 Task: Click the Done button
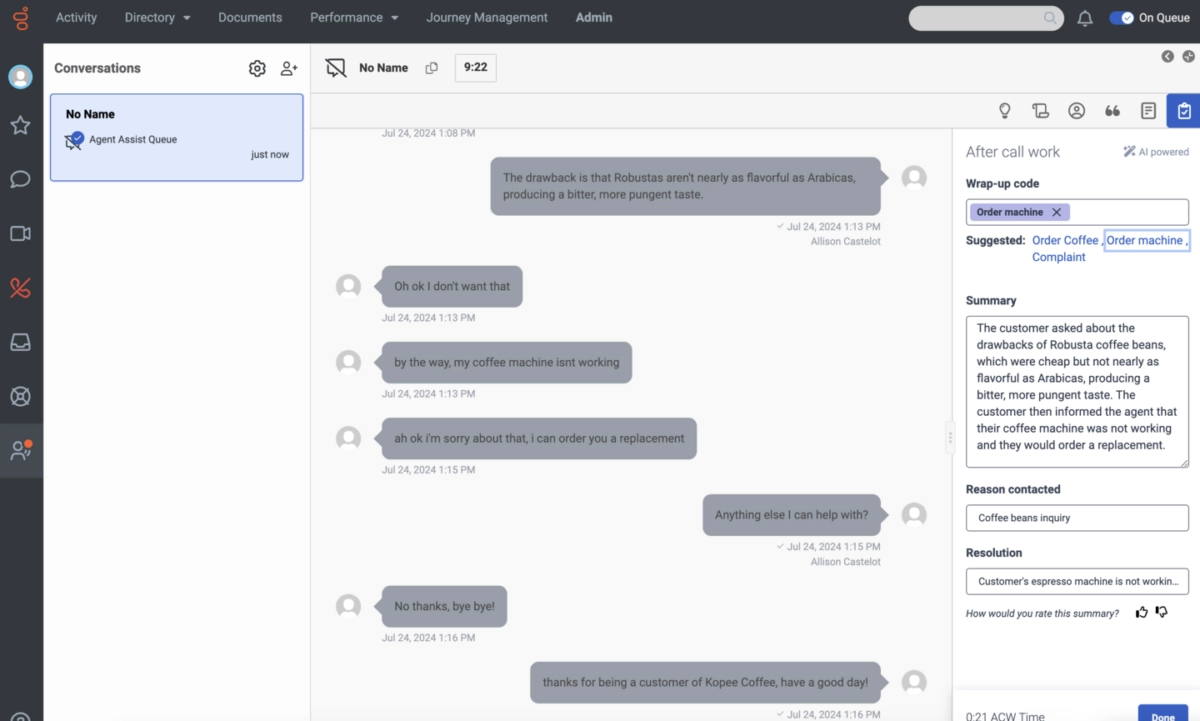(x=1163, y=714)
